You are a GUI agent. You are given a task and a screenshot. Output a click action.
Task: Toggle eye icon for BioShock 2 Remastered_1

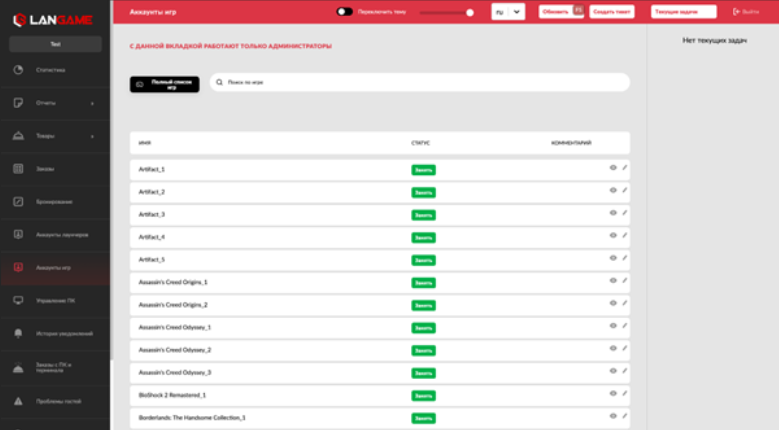[613, 394]
